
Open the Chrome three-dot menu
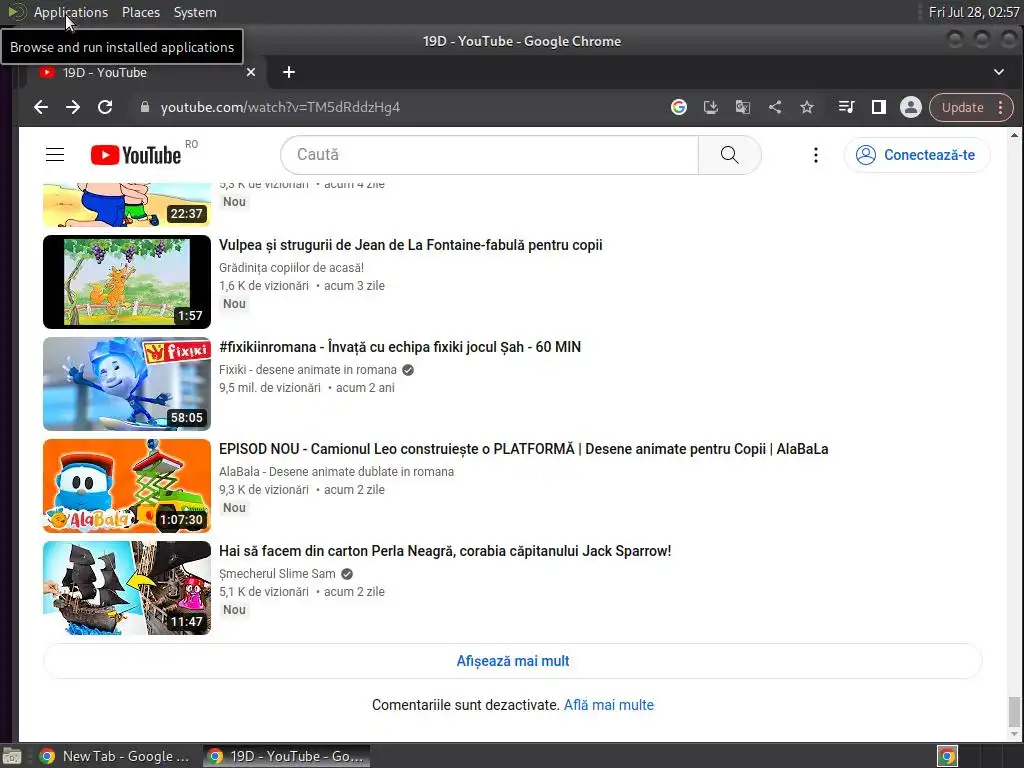point(1000,107)
